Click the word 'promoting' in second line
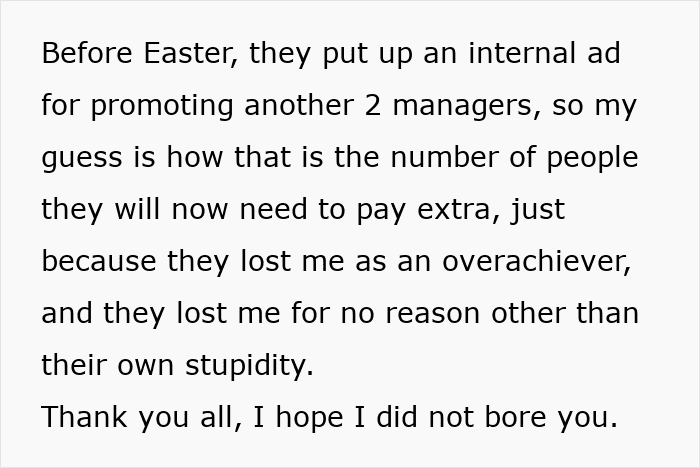The image size is (700, 468). (x=162, y=107)
